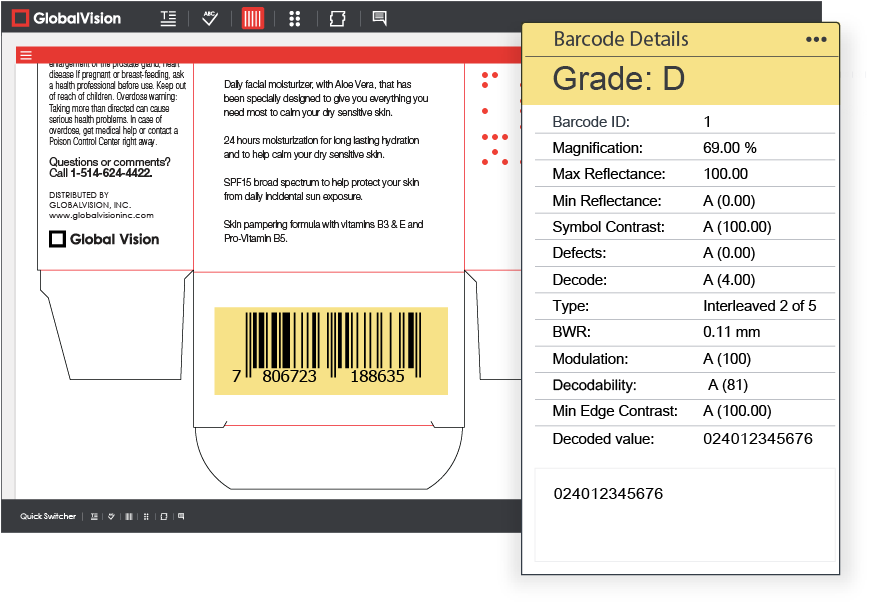Open the artwork inspection icon in top toolbar

pyautogui.click(x=337, y=18)
